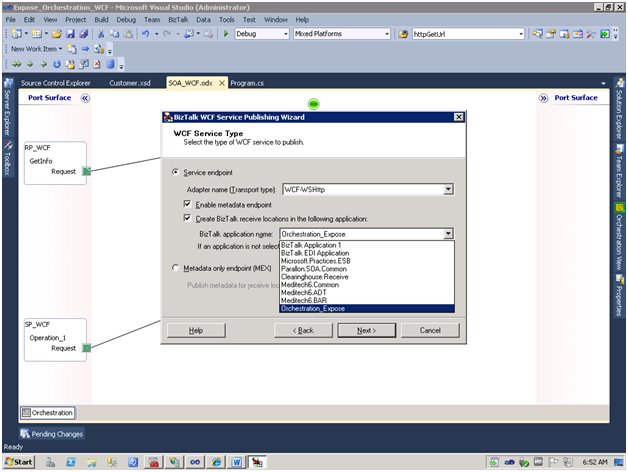Open the File menu
The width and height of the screenshot is (628, 472).
[11, 20]
